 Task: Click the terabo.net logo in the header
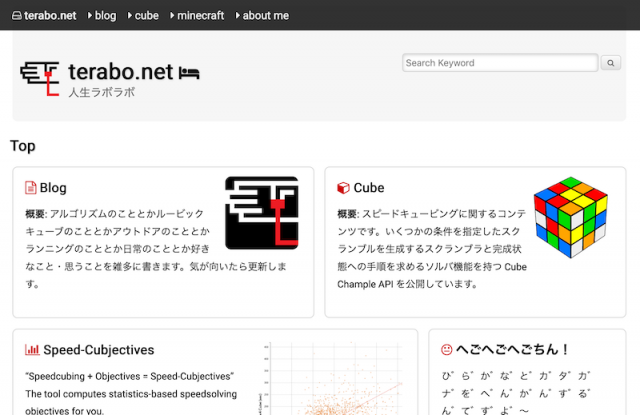point(40,78)
